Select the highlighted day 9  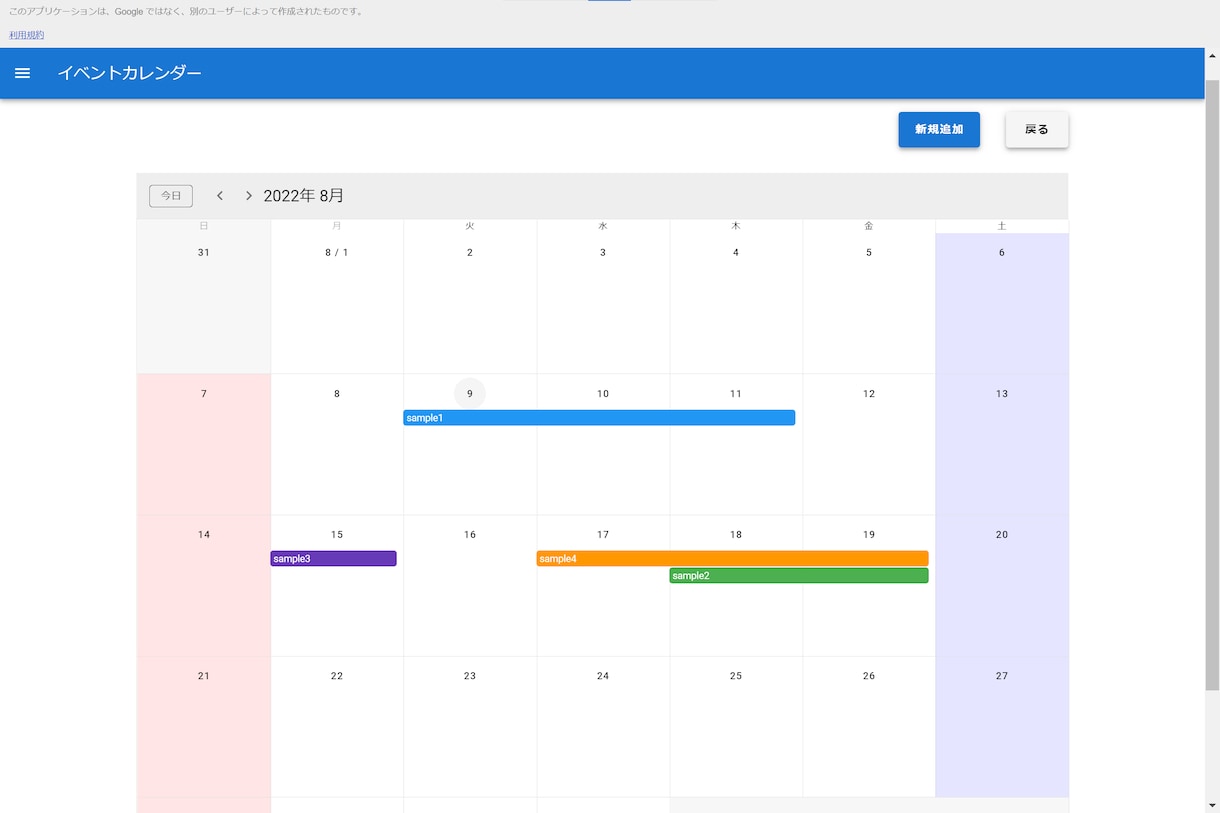pyautogui.click(x=470, y=394)
